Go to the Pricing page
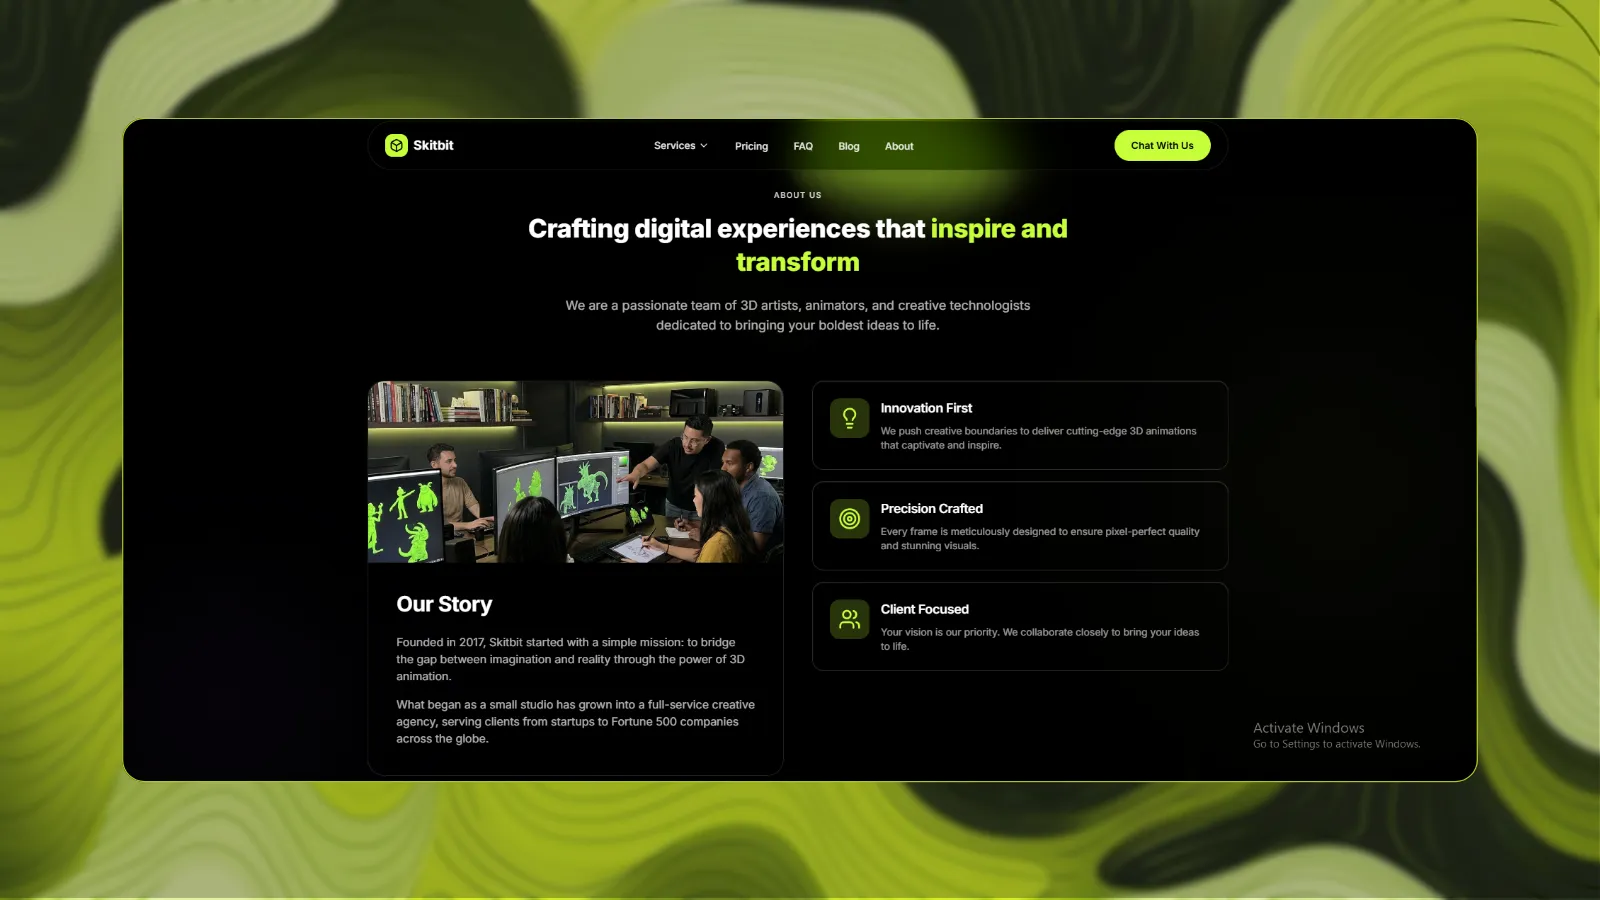 (x=751, y=147)
